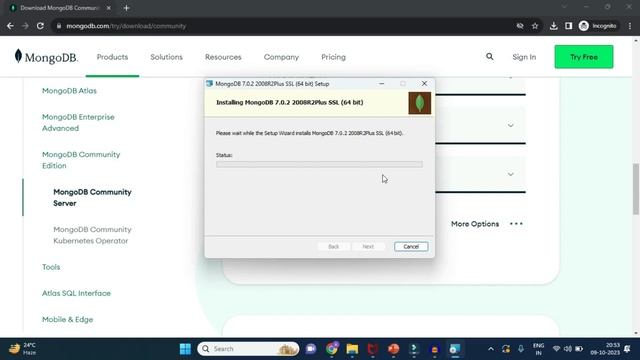Click the MongoDB installer icon on the taskbar

point(455,349)
